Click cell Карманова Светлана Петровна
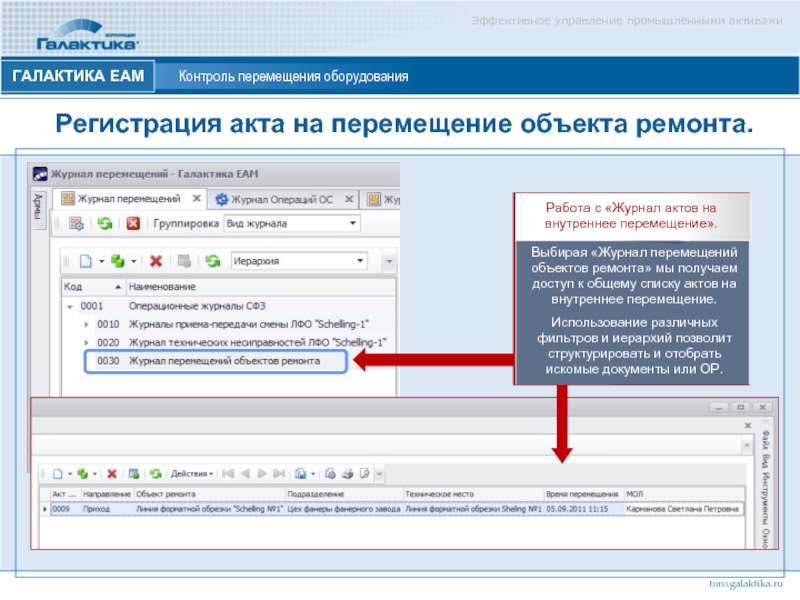This screenshot has height=600, width=800. (x=683, y=509)
